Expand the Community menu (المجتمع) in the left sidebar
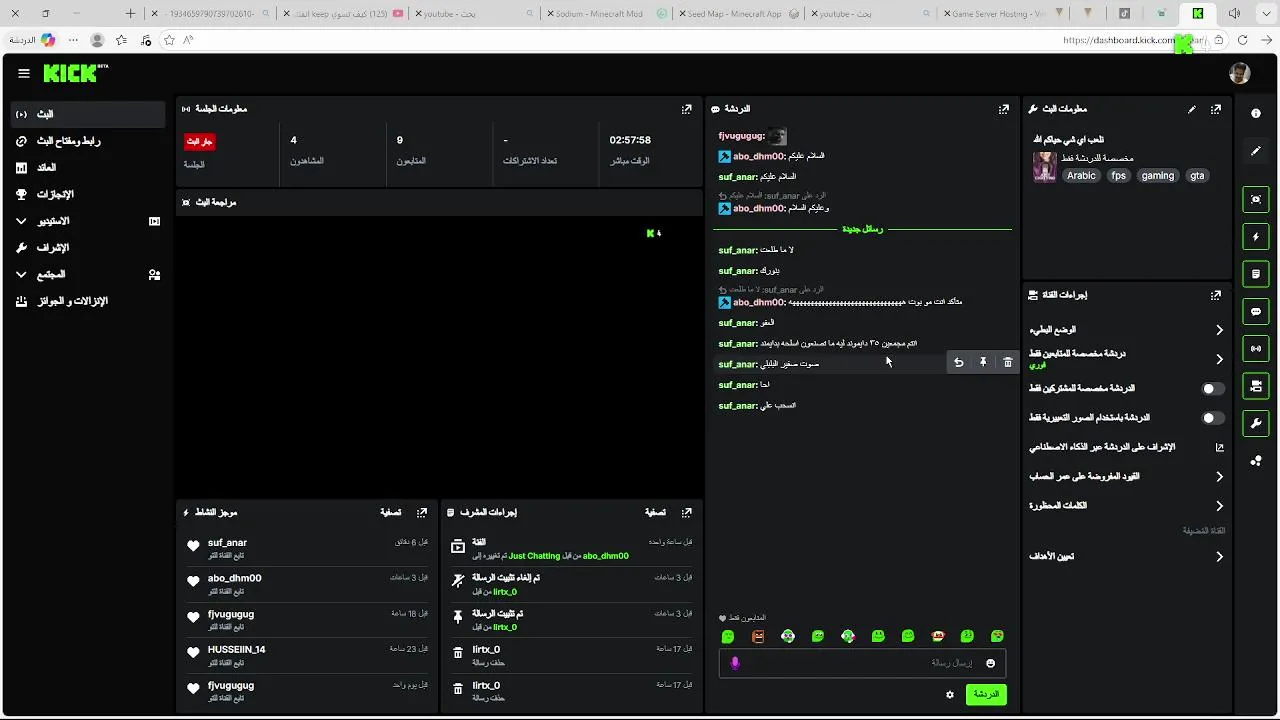 88,274
